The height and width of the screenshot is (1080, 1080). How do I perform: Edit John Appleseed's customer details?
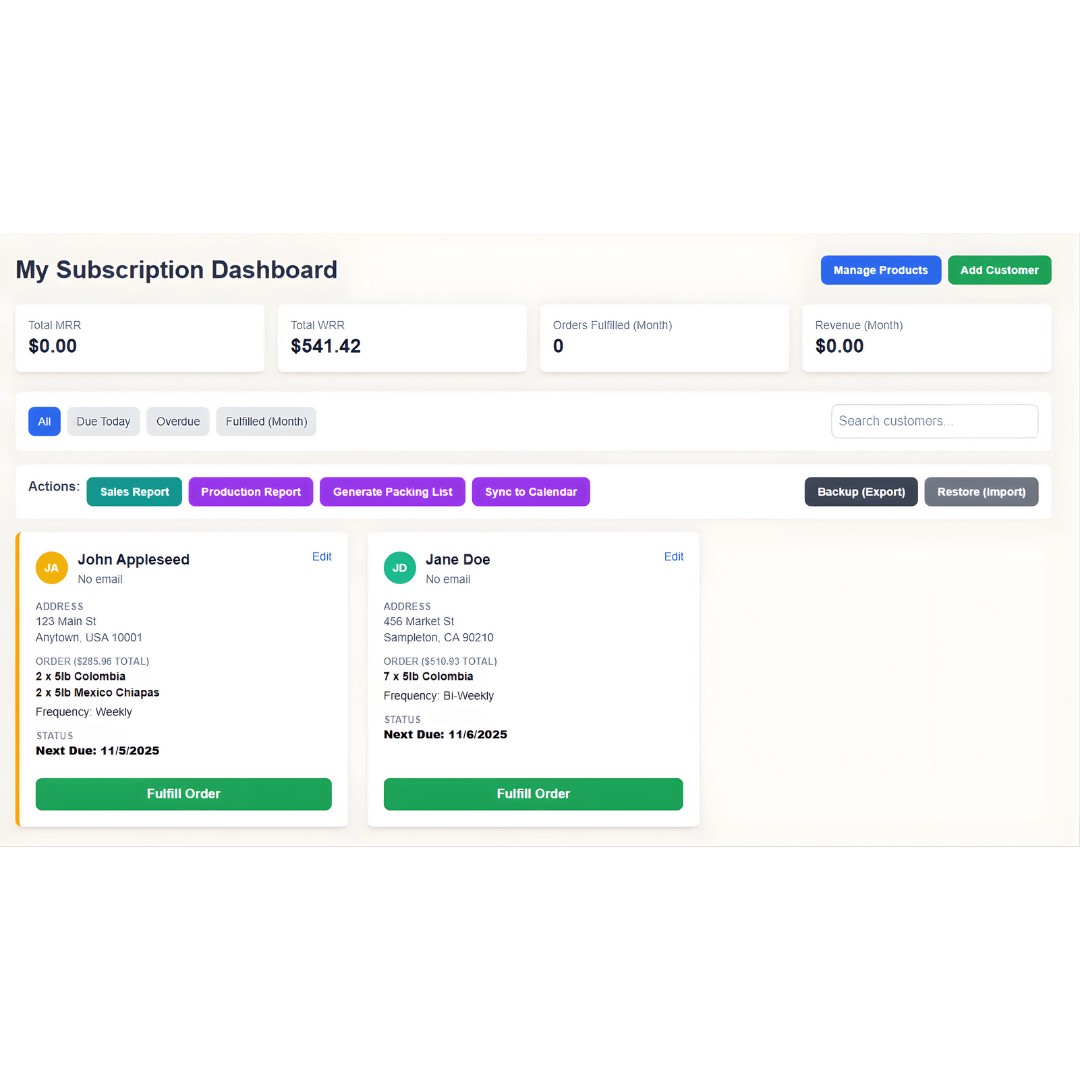pos(321,556)
